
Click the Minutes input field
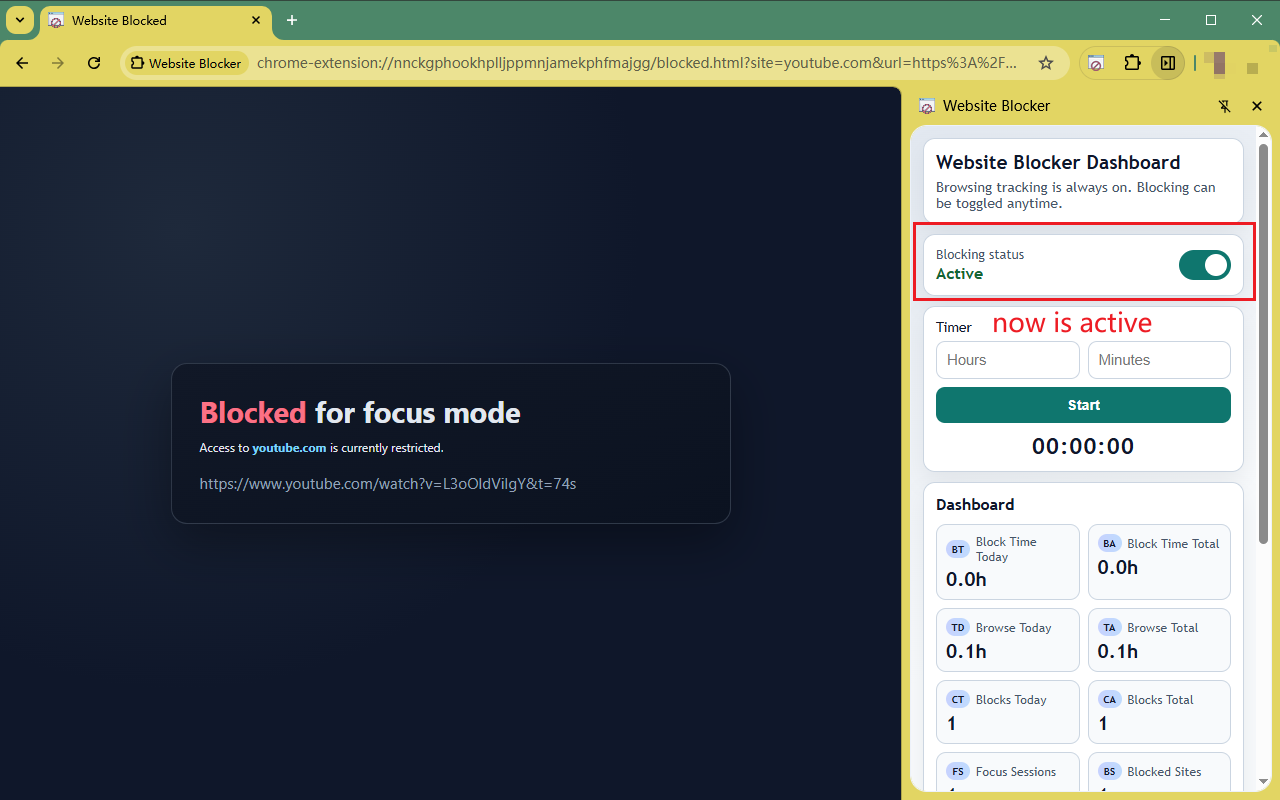(1159, 360)
